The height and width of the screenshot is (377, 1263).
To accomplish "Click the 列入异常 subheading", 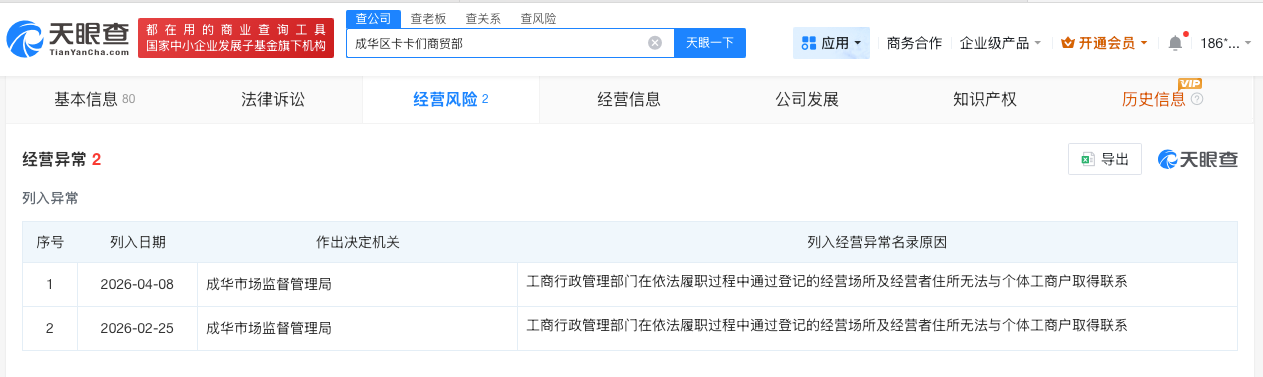I will pyautogui.click(x=50, y=198).
